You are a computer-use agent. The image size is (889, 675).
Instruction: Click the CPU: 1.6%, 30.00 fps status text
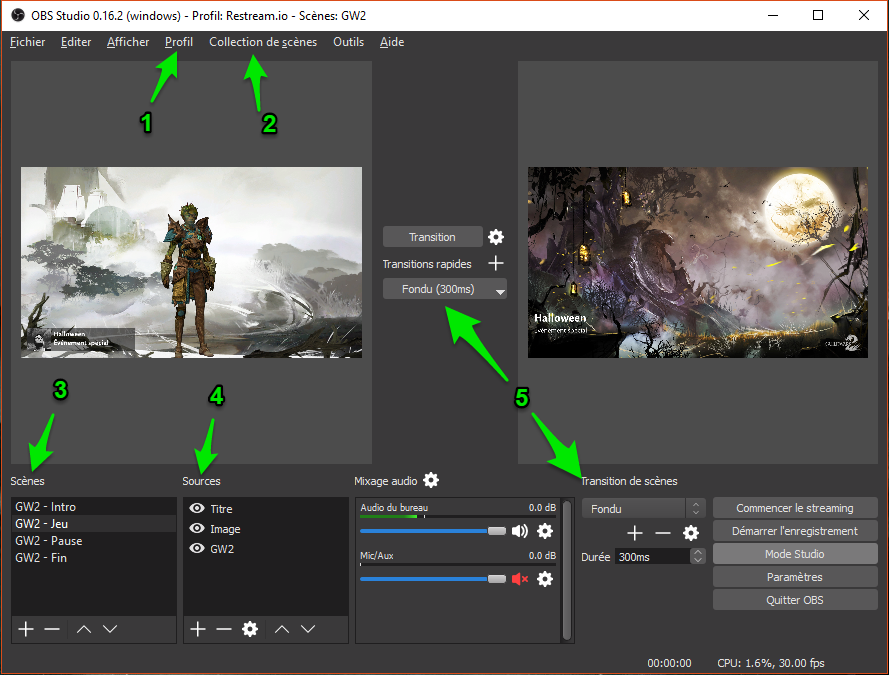(x=771, y=663)
